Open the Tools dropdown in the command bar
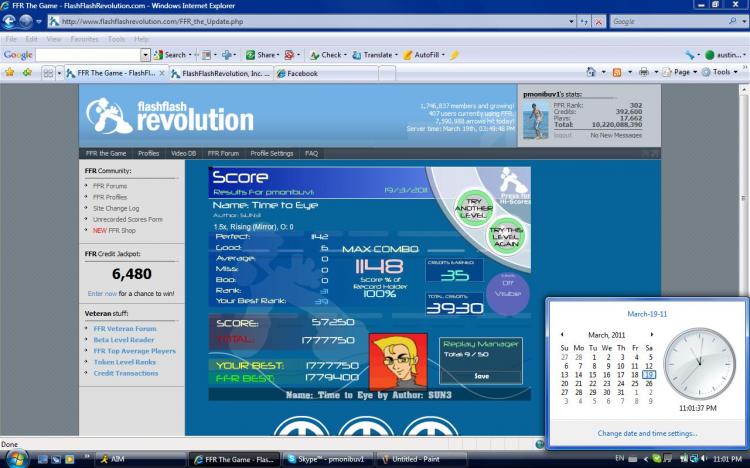 pyautogui.click(x=719, y=72)
